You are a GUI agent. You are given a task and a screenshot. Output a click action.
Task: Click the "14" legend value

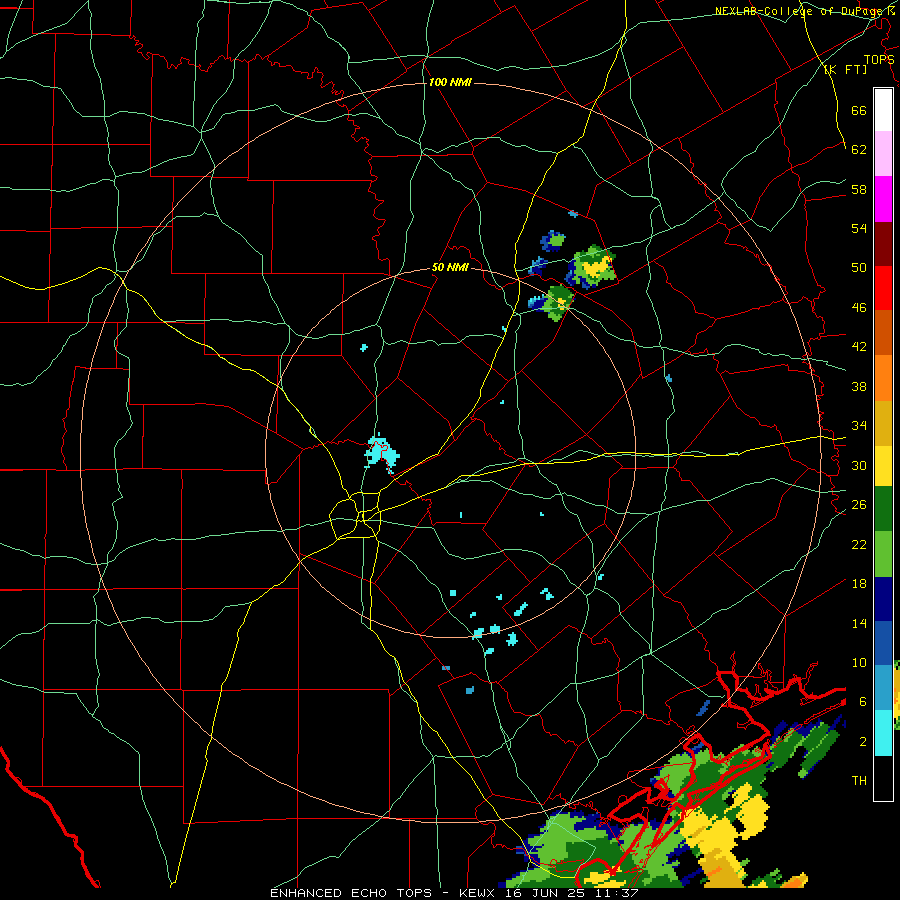click(859, 623)
